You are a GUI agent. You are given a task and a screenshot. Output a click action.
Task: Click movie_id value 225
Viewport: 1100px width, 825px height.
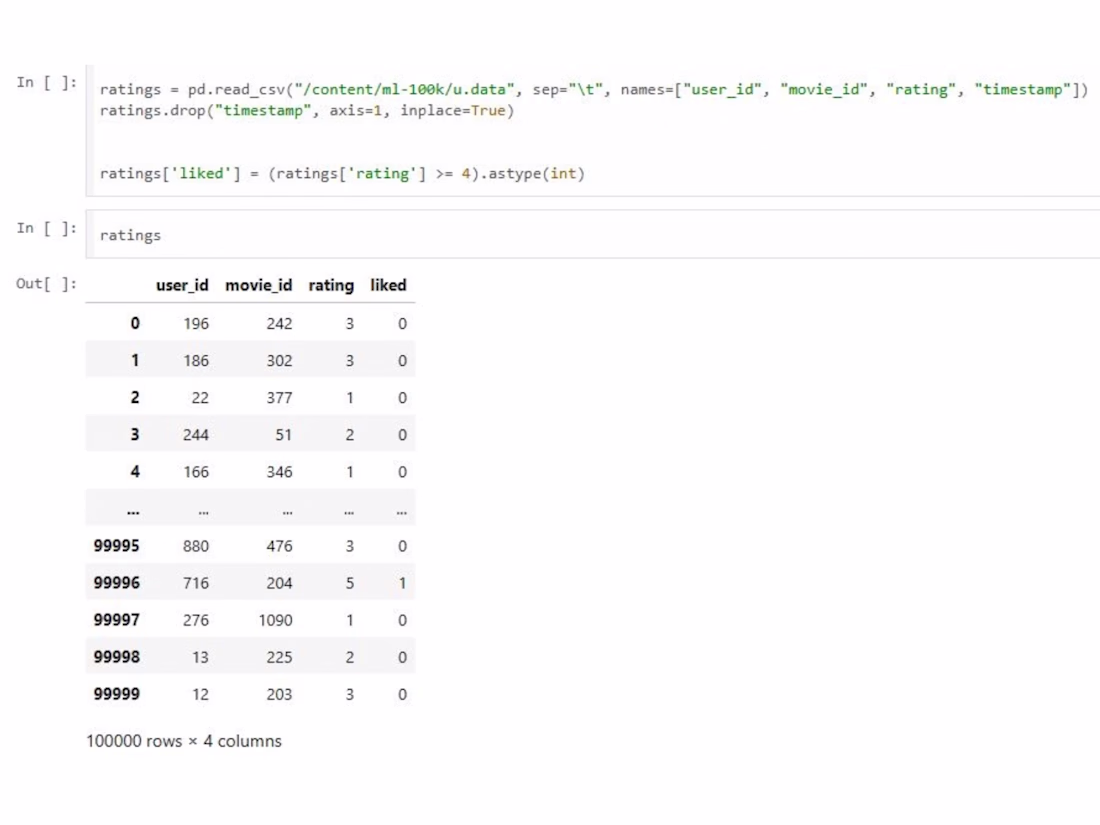[279, 657]
